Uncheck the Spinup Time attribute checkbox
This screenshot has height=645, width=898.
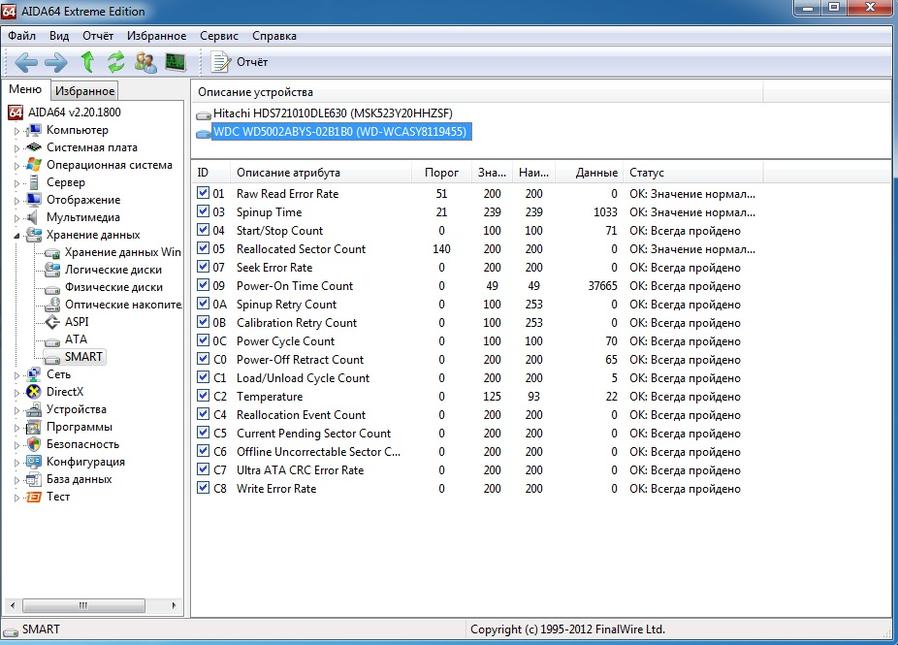click(x=203, y=211)
